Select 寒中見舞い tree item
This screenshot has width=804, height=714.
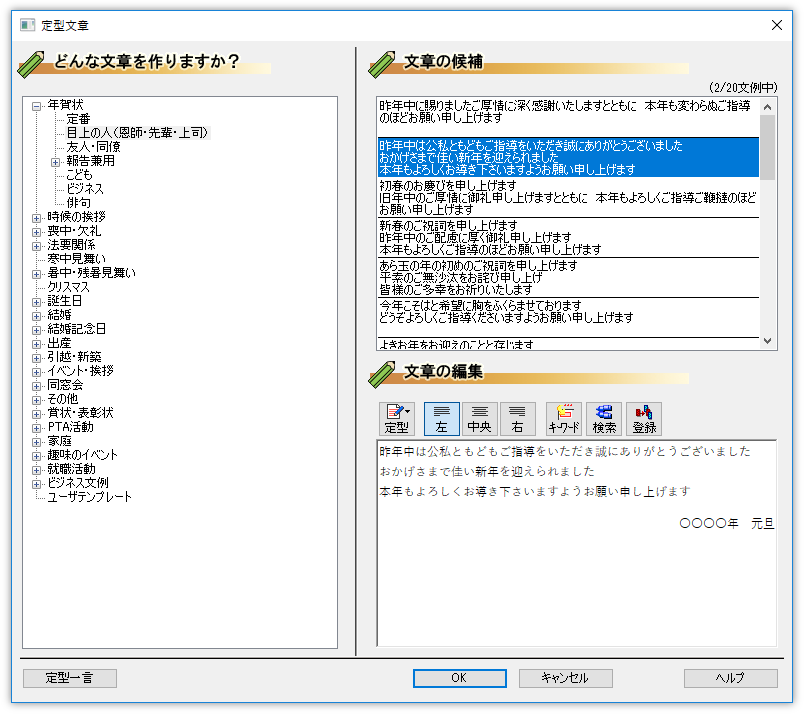(x=76, y=259)
